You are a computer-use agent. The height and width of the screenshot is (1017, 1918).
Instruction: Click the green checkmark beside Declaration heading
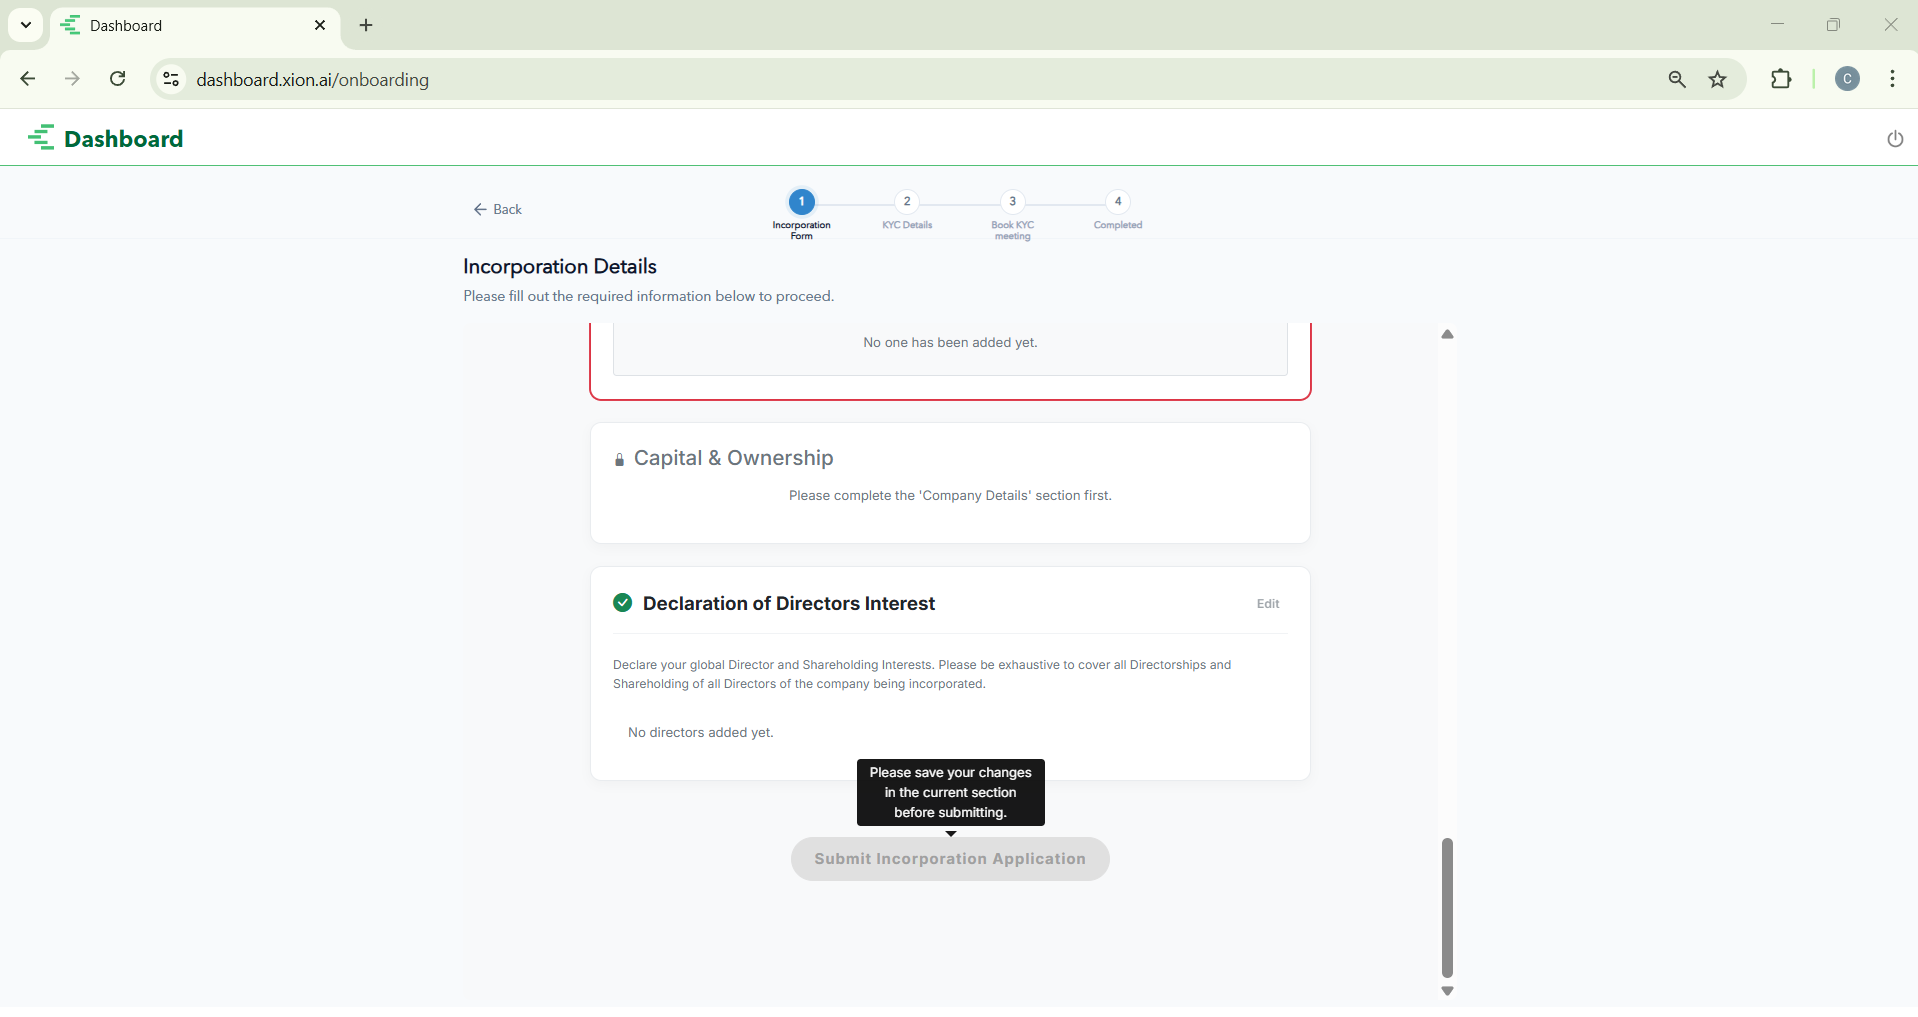click(622, 603)
